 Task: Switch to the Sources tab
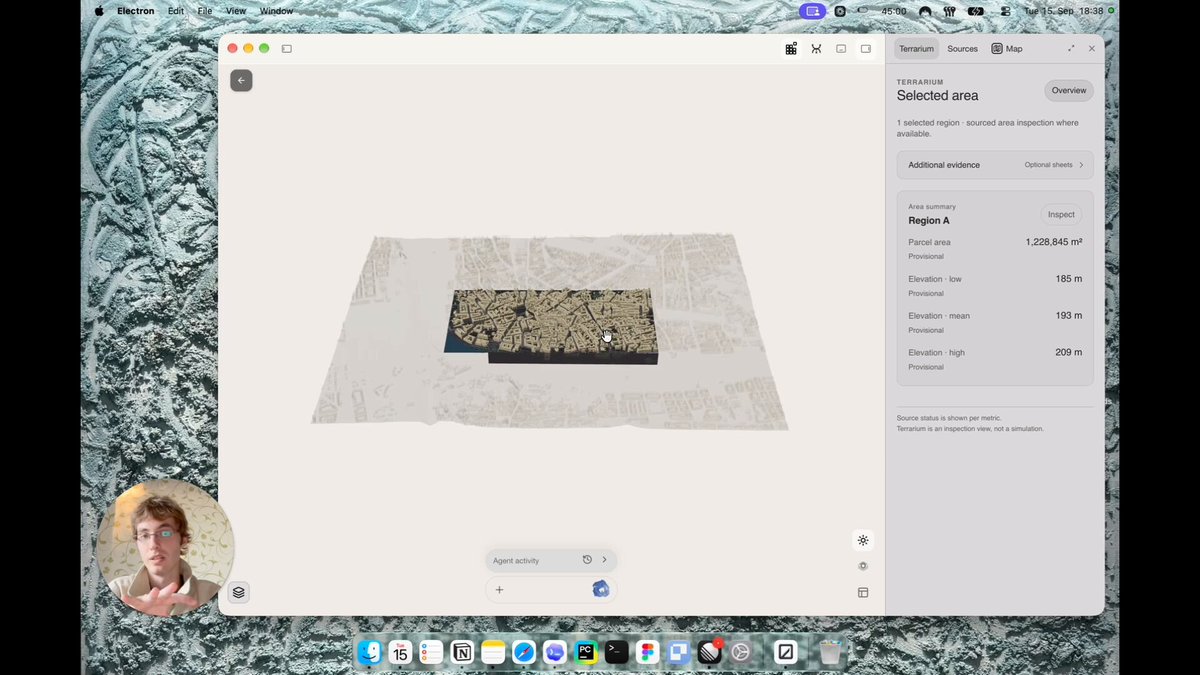pos(962,49)
